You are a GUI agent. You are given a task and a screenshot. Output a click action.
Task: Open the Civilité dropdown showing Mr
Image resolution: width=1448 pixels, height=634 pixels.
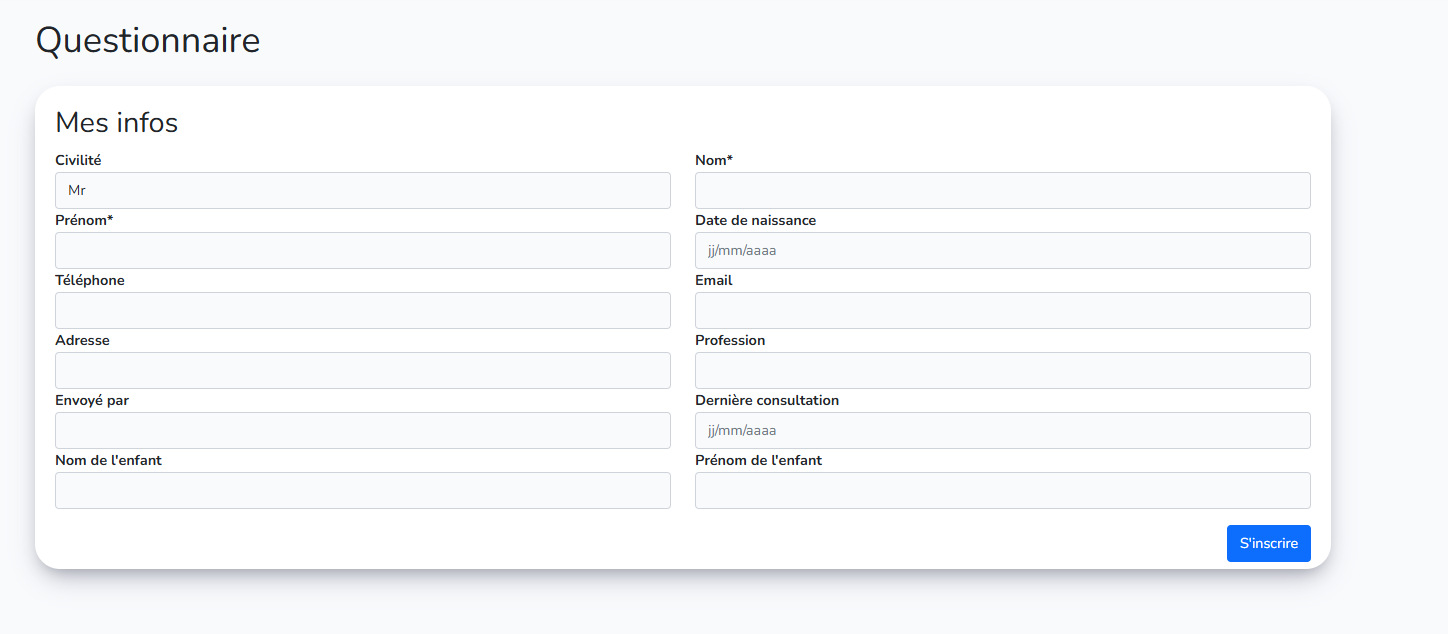point(362,190)
